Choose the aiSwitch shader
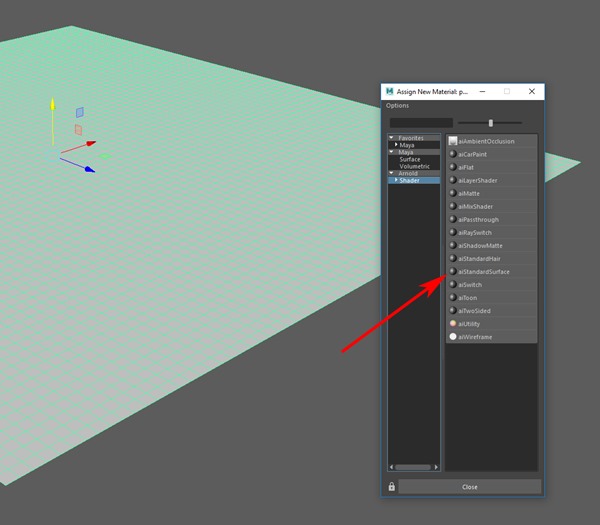Screen dimensions: 600x525 [x=492, y=284]
